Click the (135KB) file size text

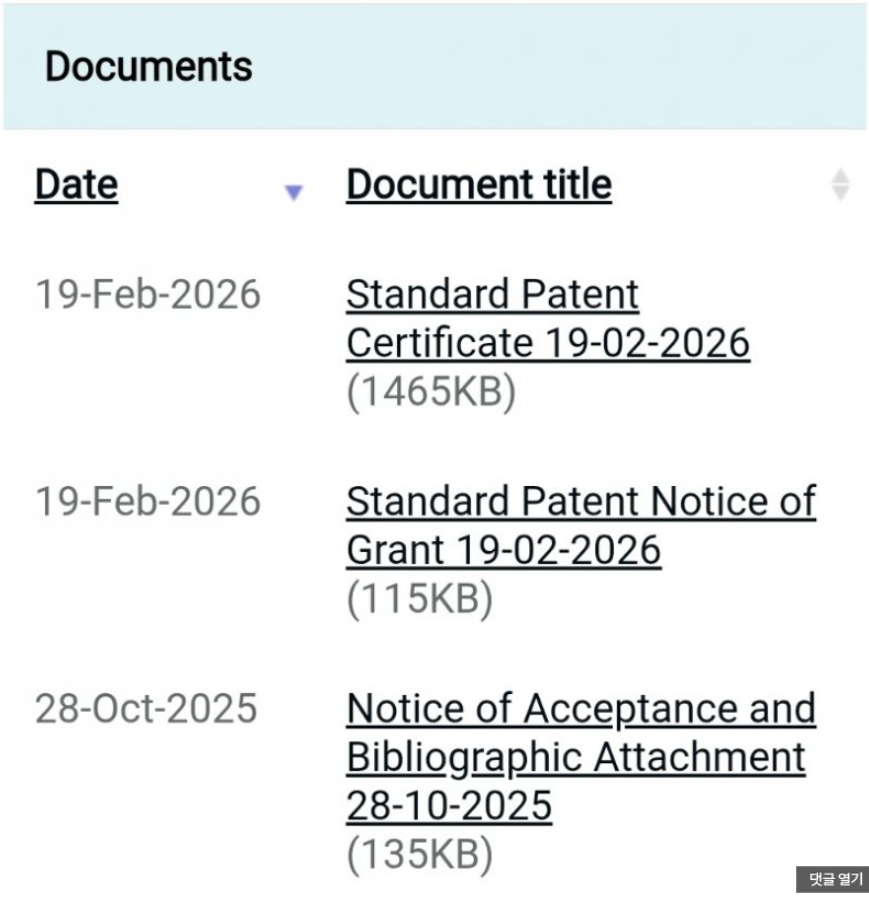pos(420,855)
